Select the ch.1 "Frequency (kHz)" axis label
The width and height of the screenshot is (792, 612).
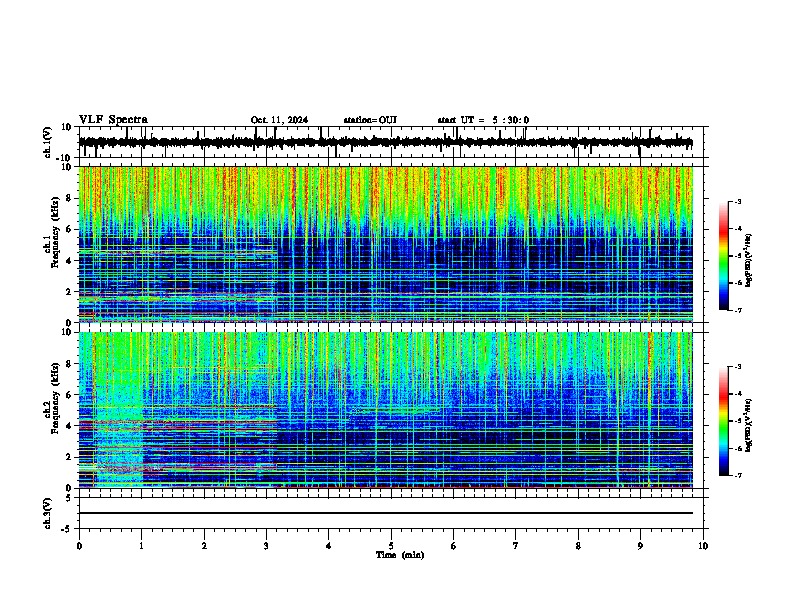click(55, 233)
